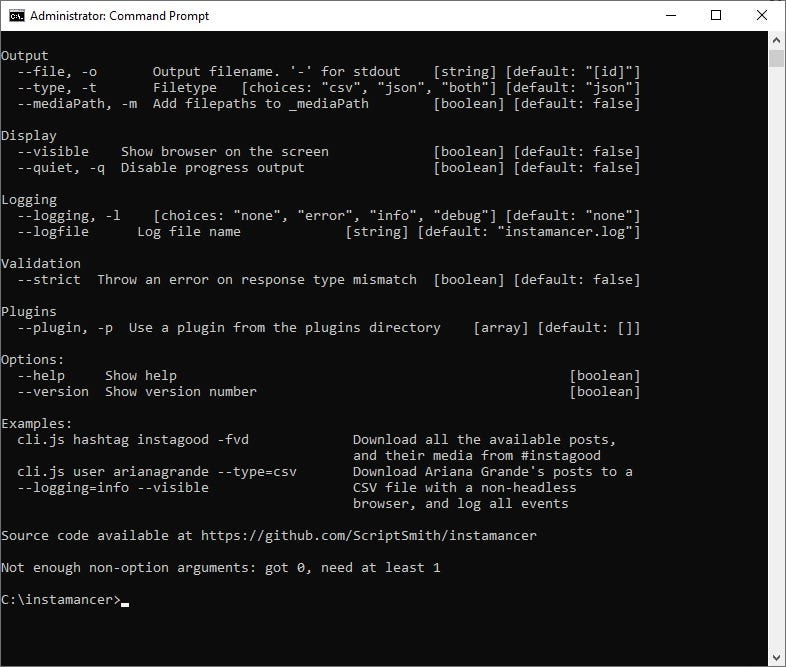Click 'Show version number' description
786x667 pixels.
click(x=181, y=392)
